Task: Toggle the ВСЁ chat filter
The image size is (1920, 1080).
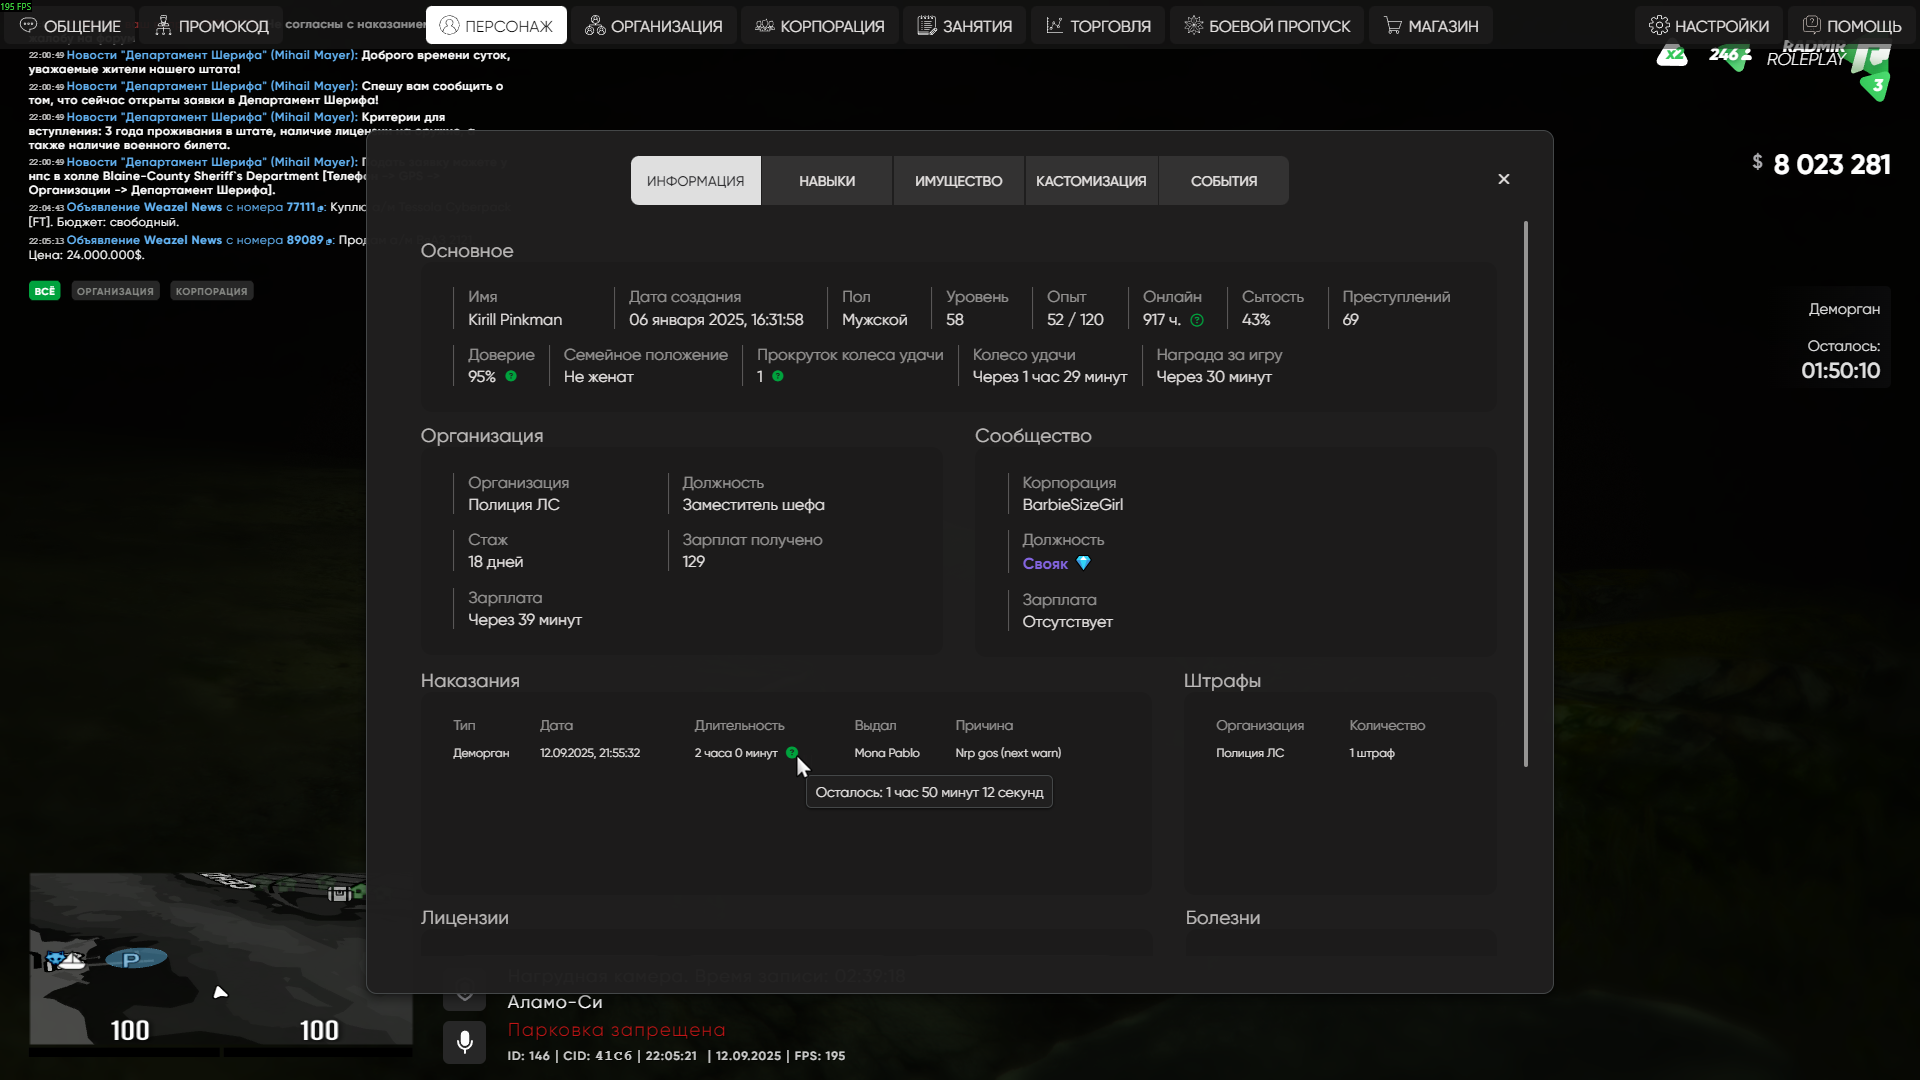Action: pos(45,291)
